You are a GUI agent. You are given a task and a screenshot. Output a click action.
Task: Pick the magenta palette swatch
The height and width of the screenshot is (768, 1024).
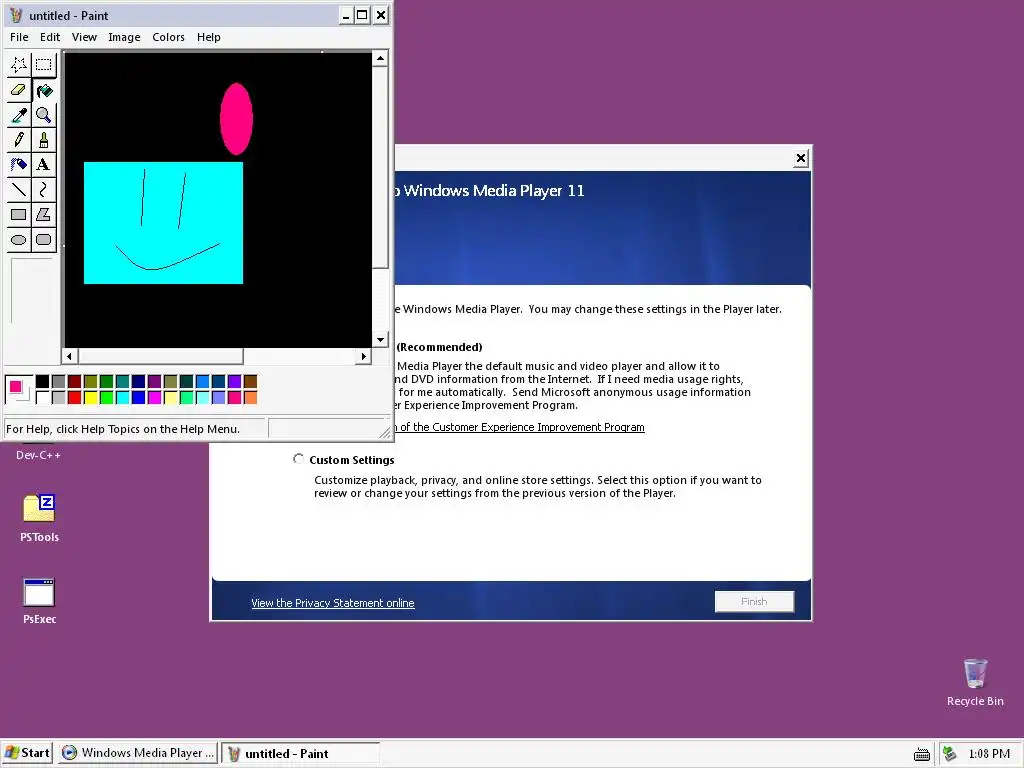pyautogui.click(x=154, y=397)
